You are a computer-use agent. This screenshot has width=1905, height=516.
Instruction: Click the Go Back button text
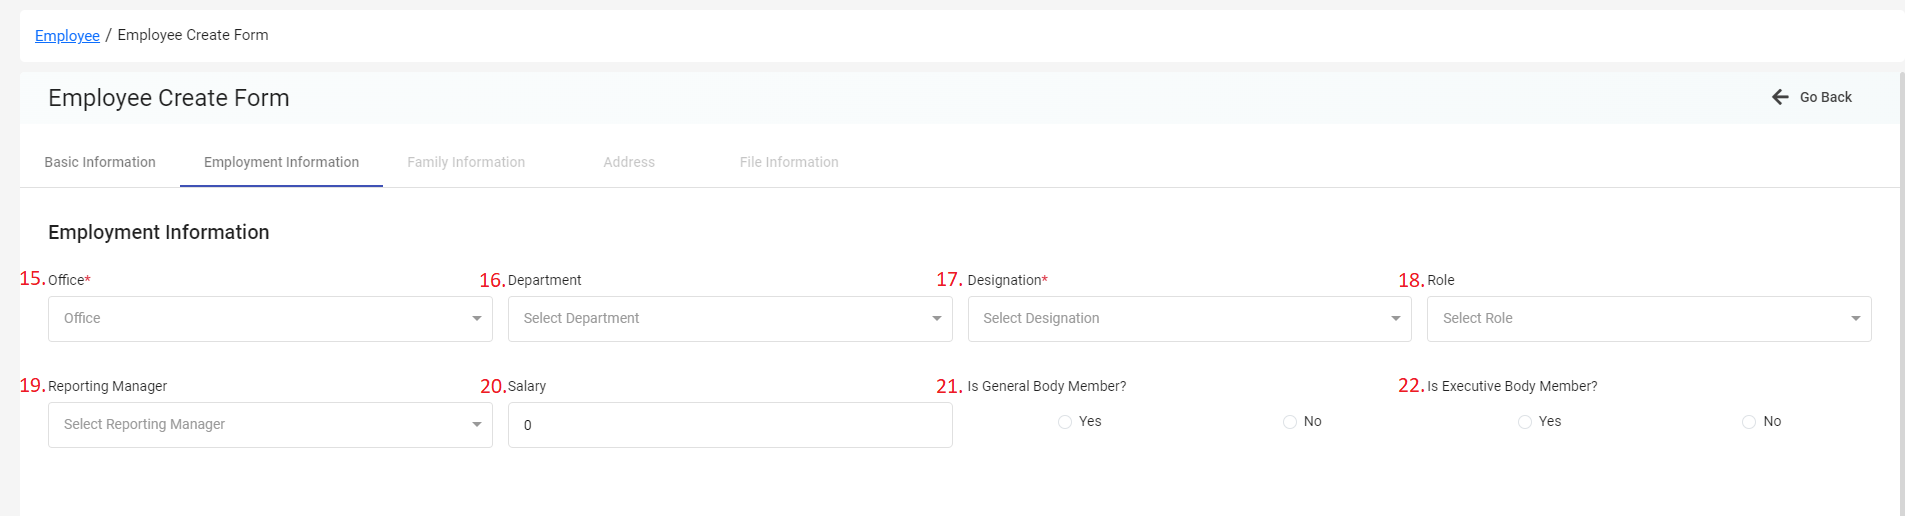1826,97
